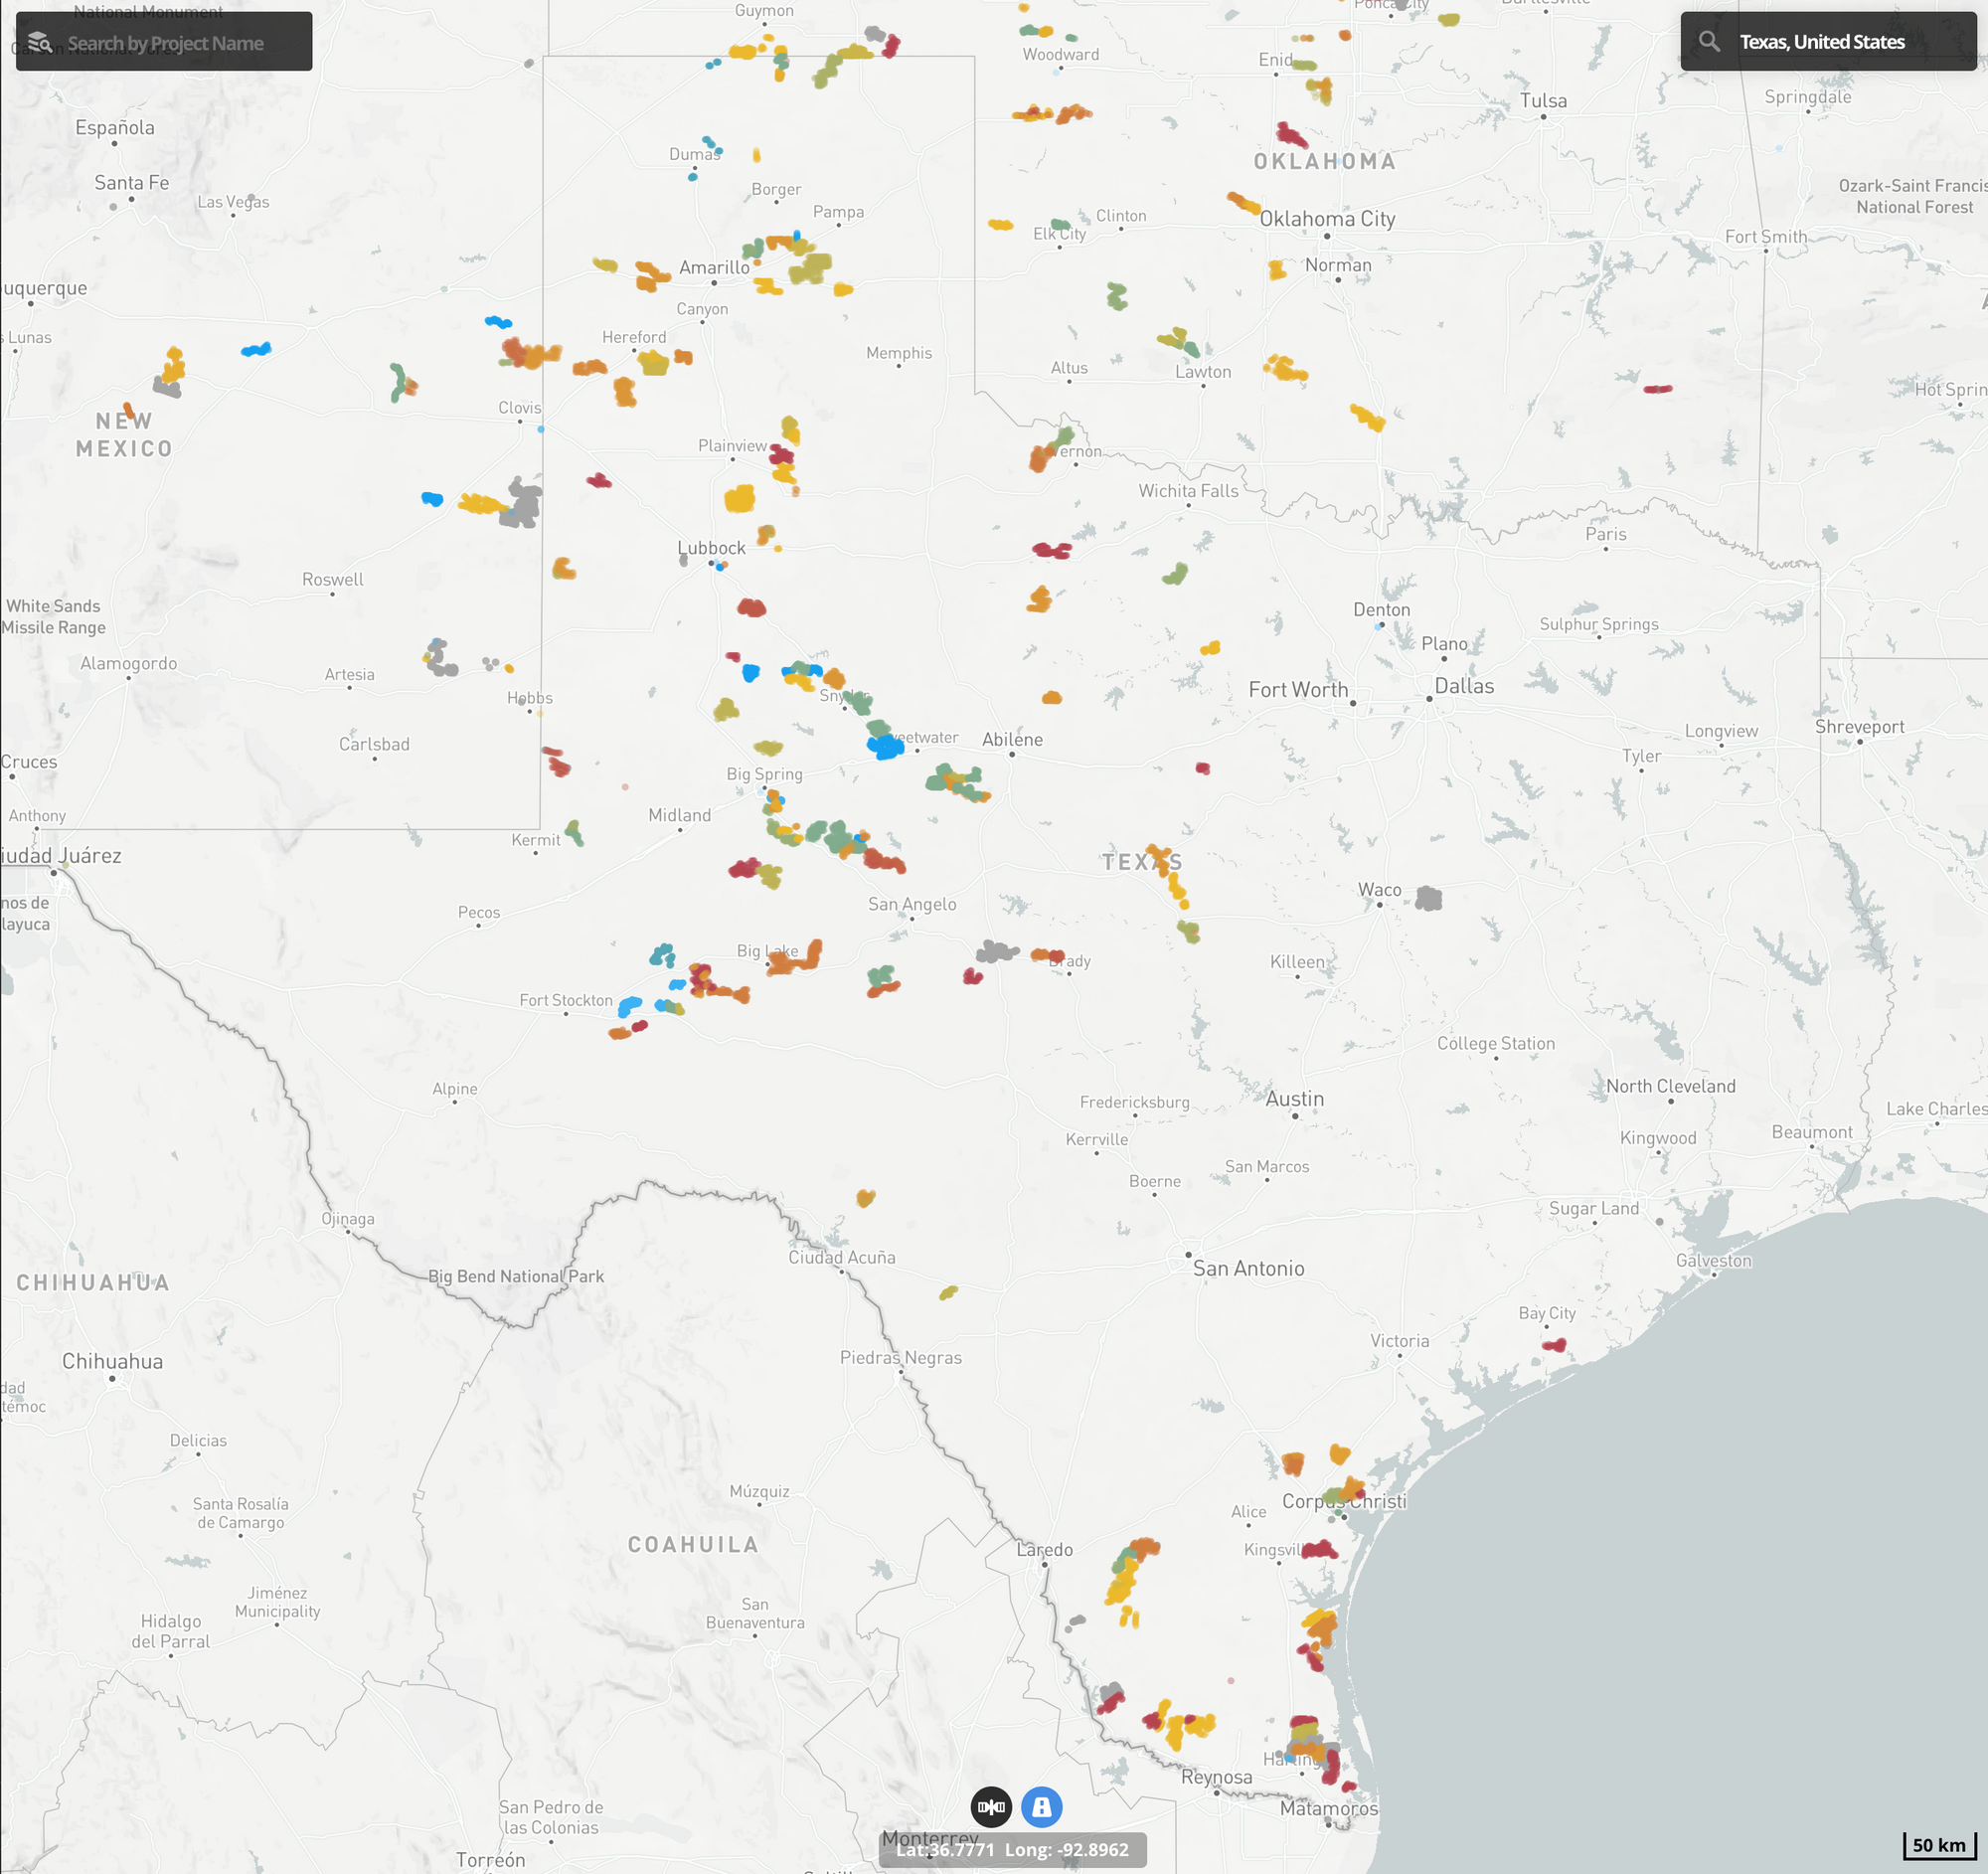Select the blue road basemap button

[x=1041, y=1807]
